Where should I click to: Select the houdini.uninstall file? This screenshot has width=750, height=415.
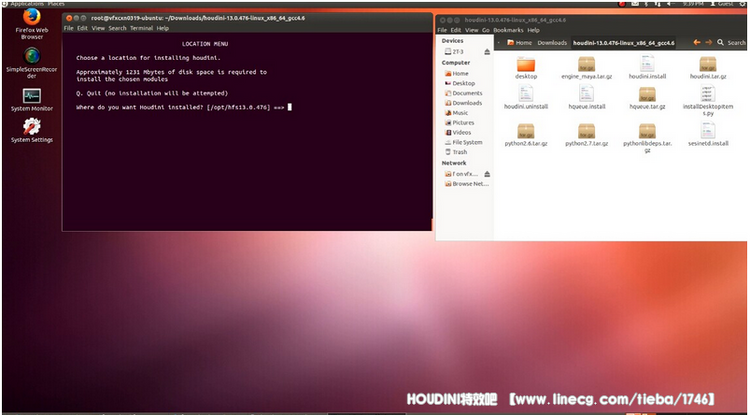click(526, 97)
